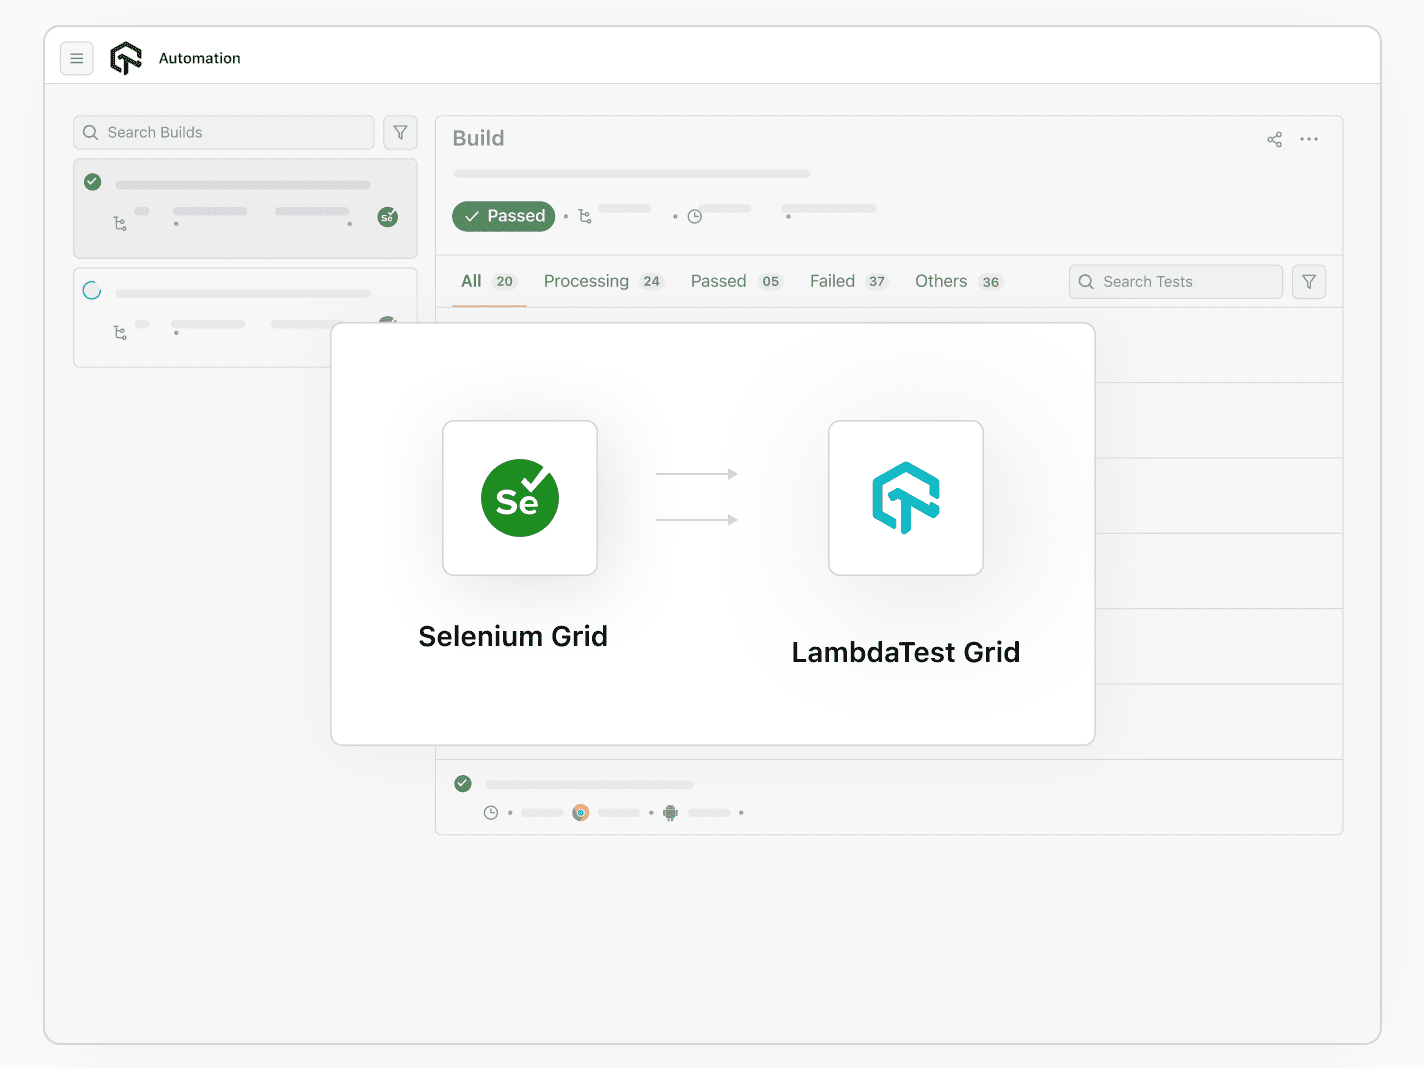This screenshot has height=1068, width=1424.
Task: Click the green checkmark on the first build
Action: coord(92,182)
